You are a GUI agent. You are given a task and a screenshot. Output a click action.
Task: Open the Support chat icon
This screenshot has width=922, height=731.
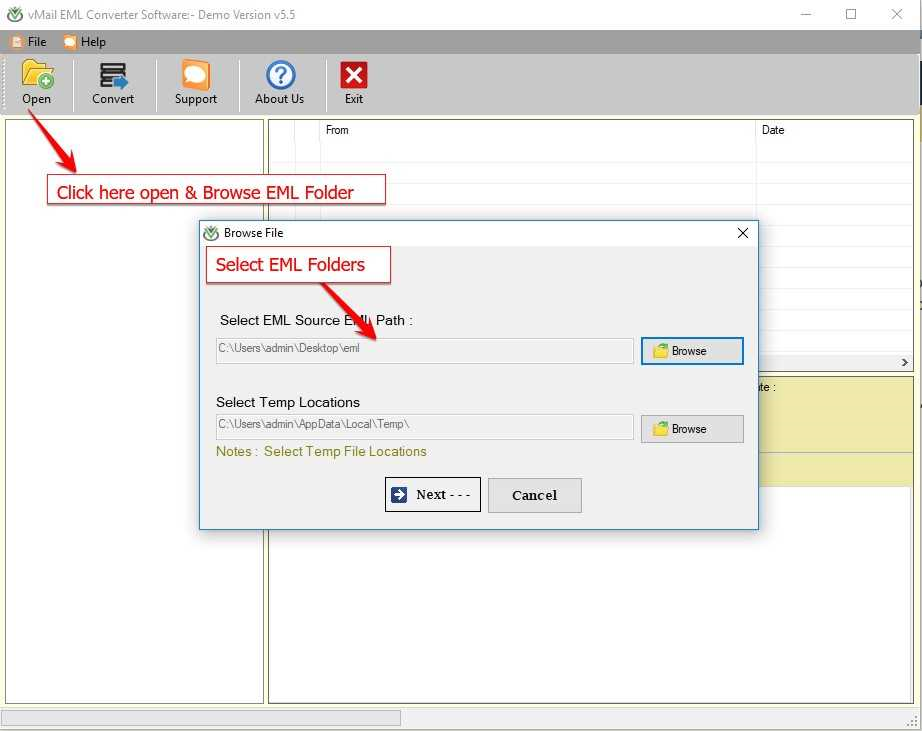(x=195, y=76)
